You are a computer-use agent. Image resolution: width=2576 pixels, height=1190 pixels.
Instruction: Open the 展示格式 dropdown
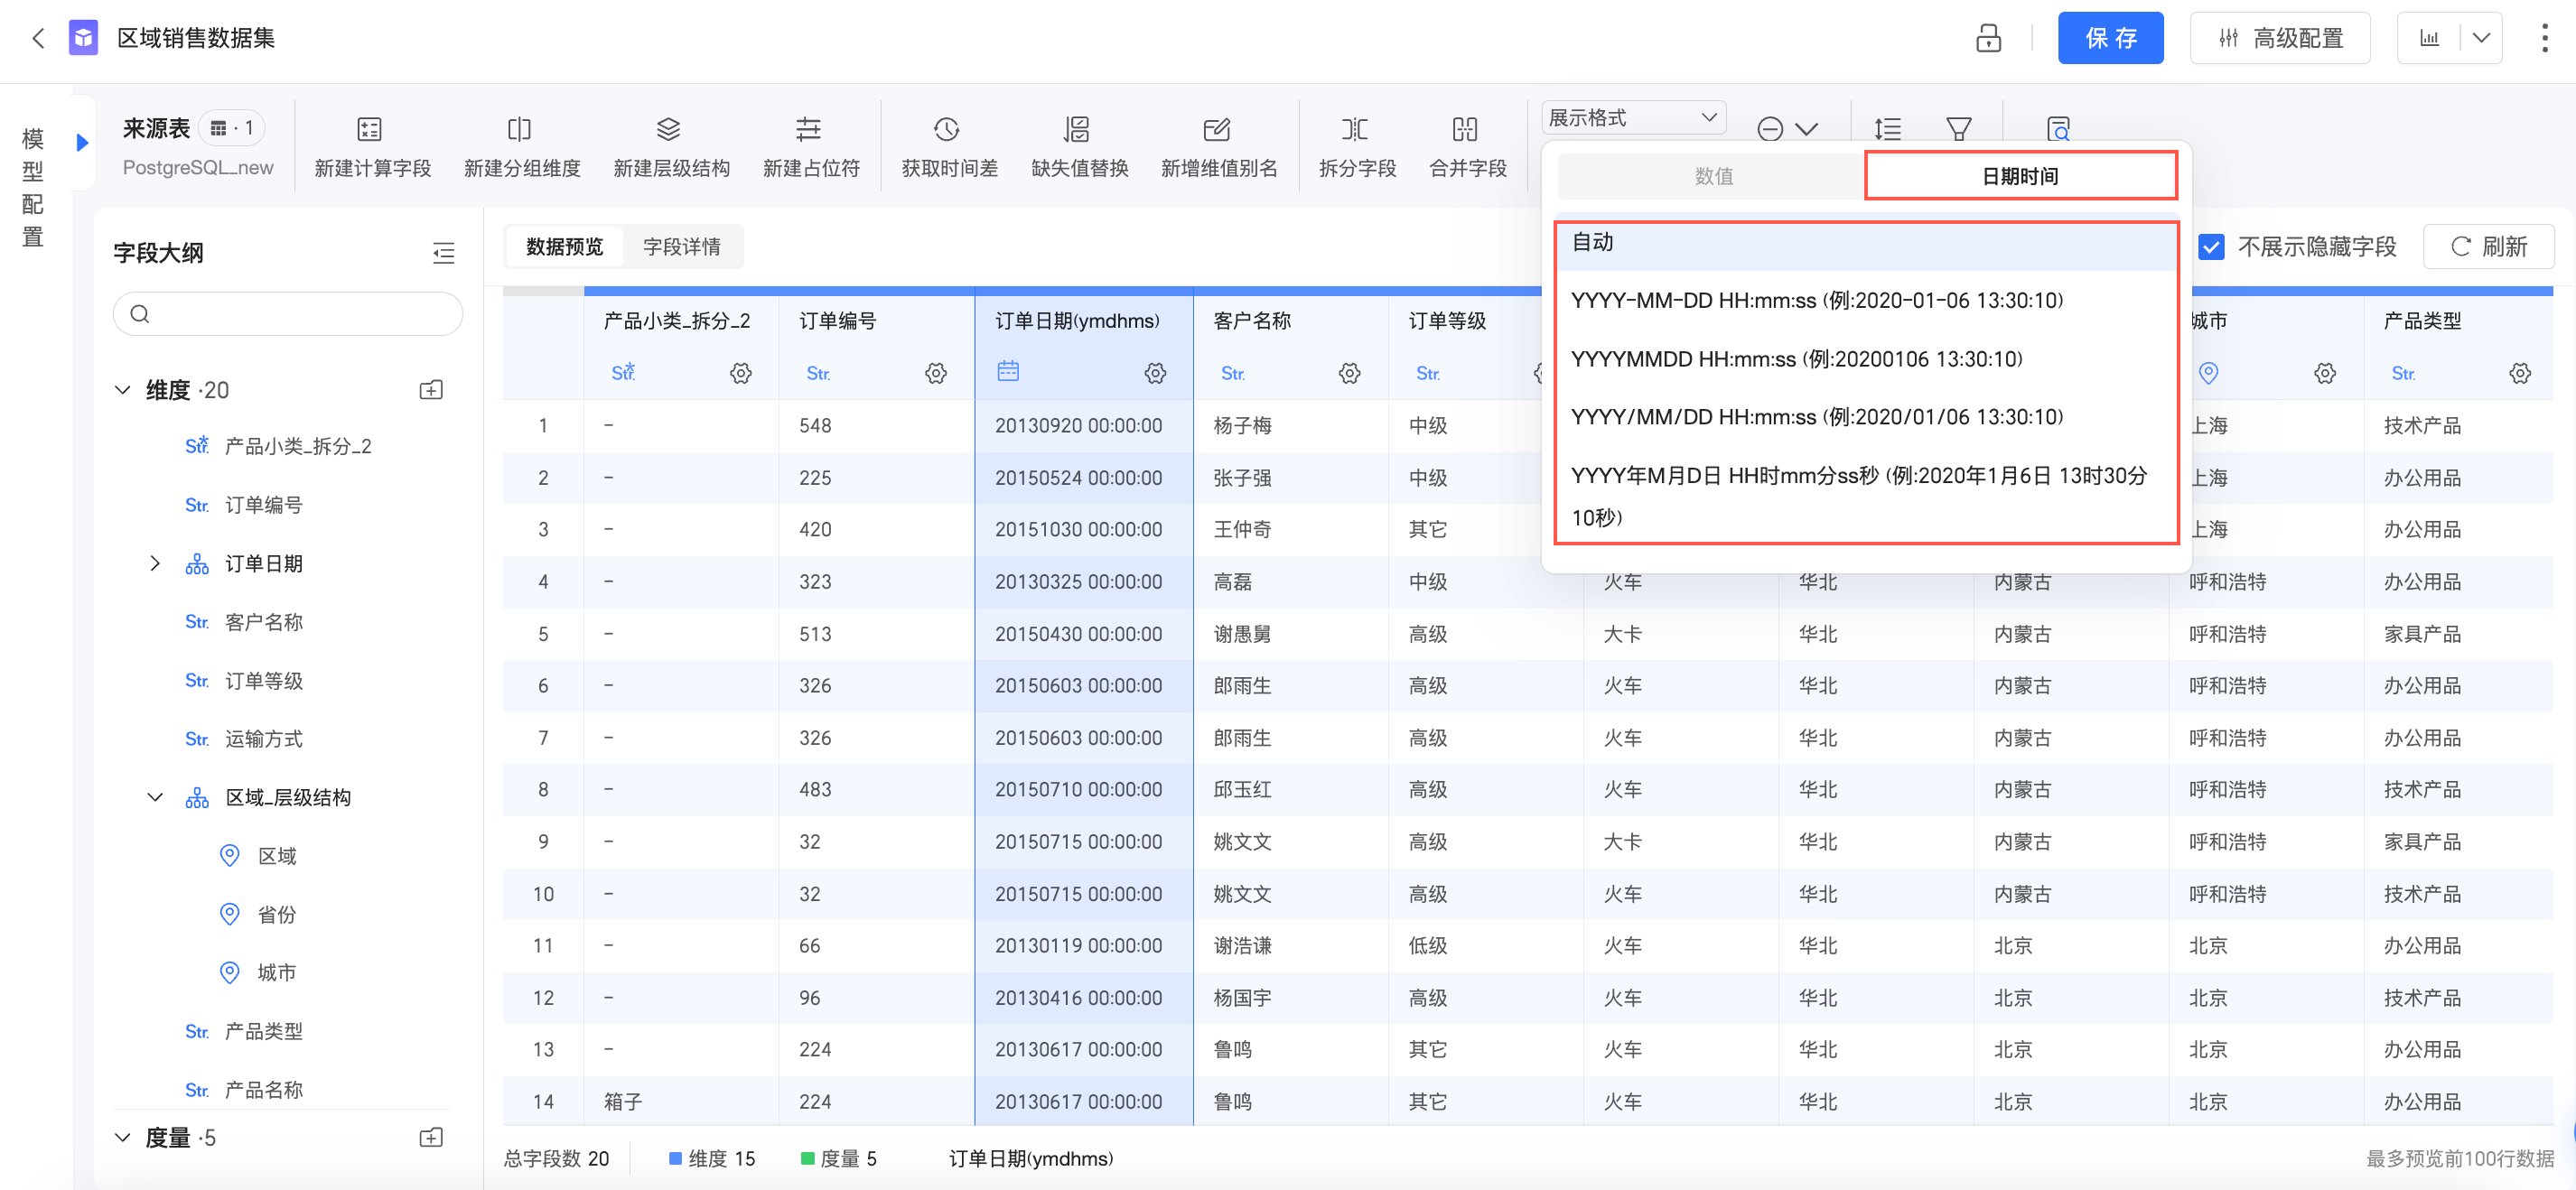pos(1632,118)
